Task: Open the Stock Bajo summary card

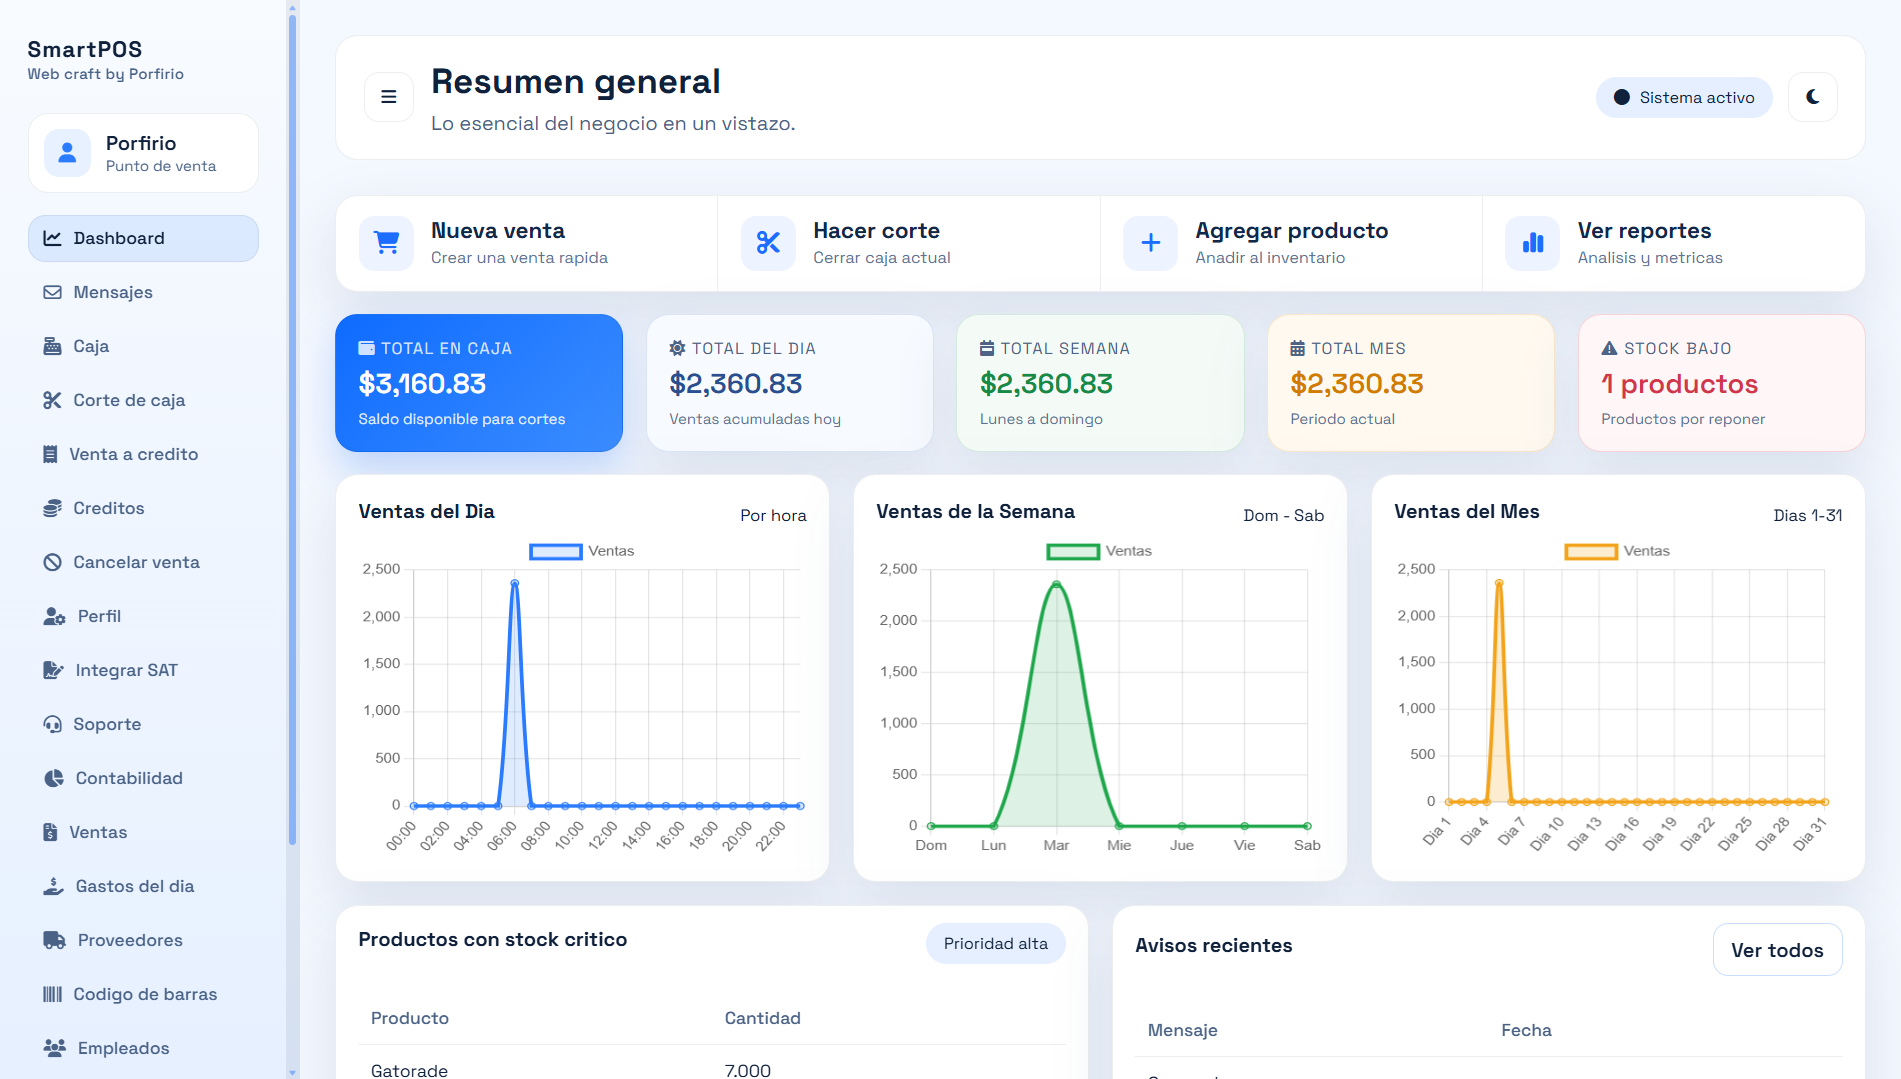Action: (1721, 383)
